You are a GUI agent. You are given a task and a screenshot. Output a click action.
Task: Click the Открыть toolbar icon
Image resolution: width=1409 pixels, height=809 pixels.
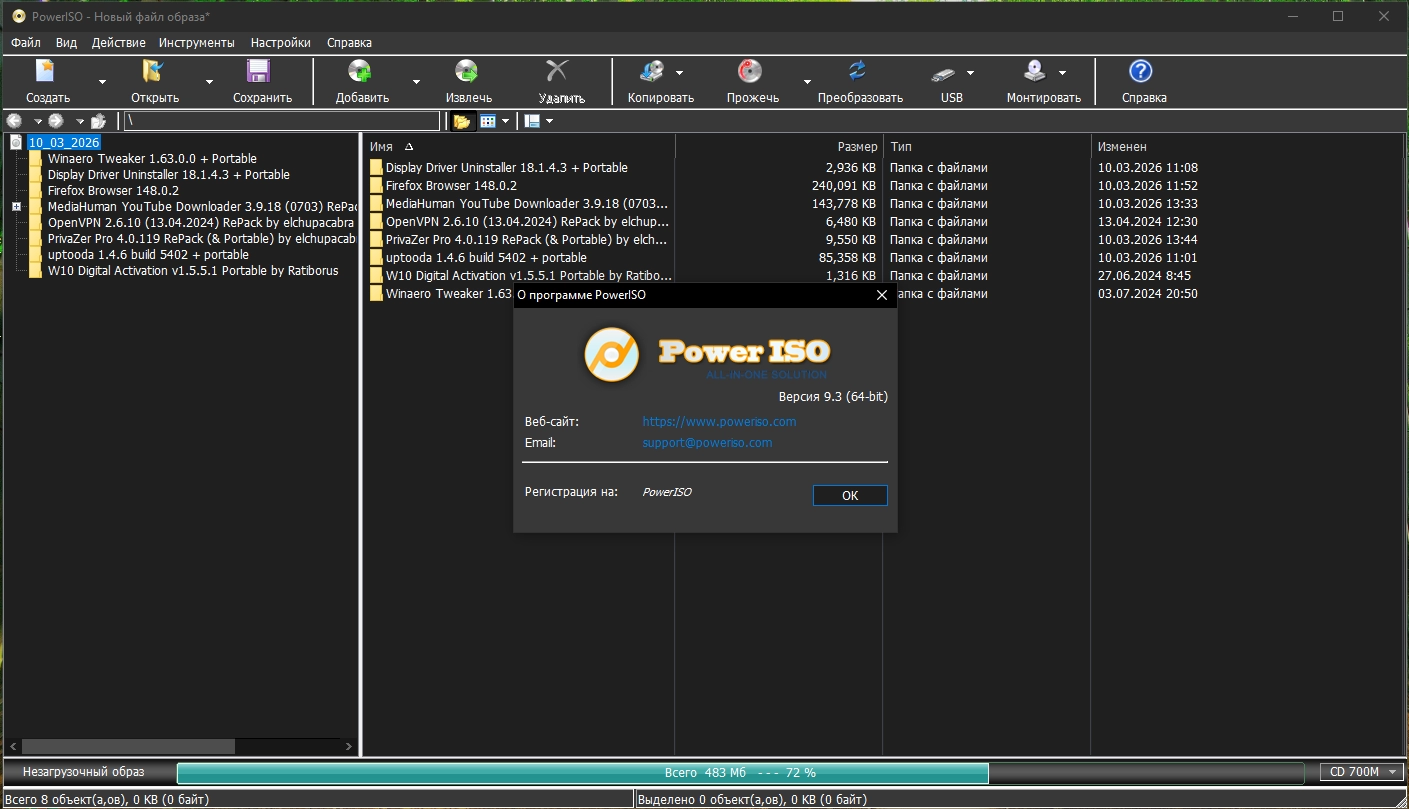(153, 72)
